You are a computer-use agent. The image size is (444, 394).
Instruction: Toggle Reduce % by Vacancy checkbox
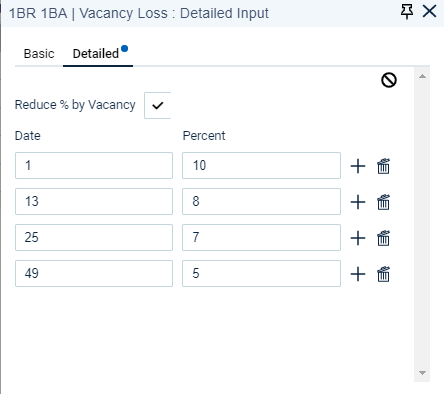click(157, 105)
